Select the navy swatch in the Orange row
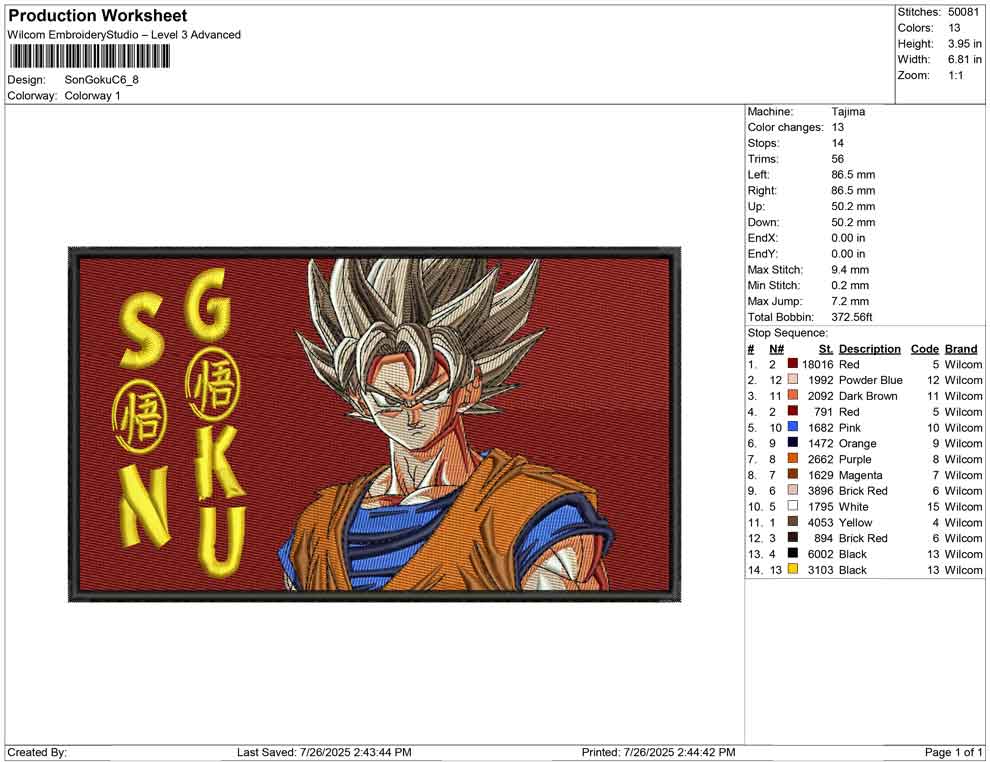990x762 pixels. click(x=792, y=443)
